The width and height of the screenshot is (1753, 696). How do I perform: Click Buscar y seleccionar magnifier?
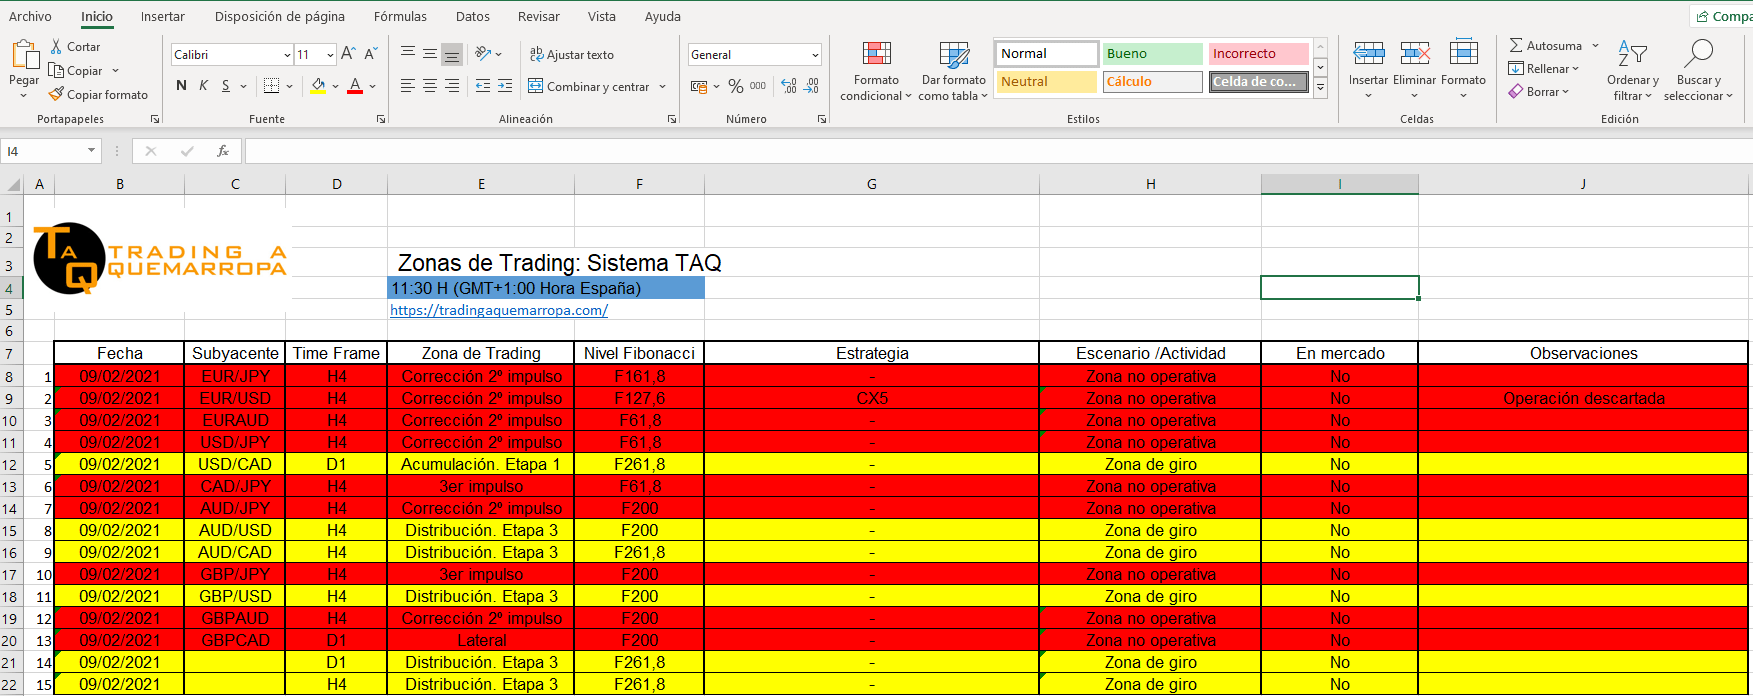click(1698, 57)
